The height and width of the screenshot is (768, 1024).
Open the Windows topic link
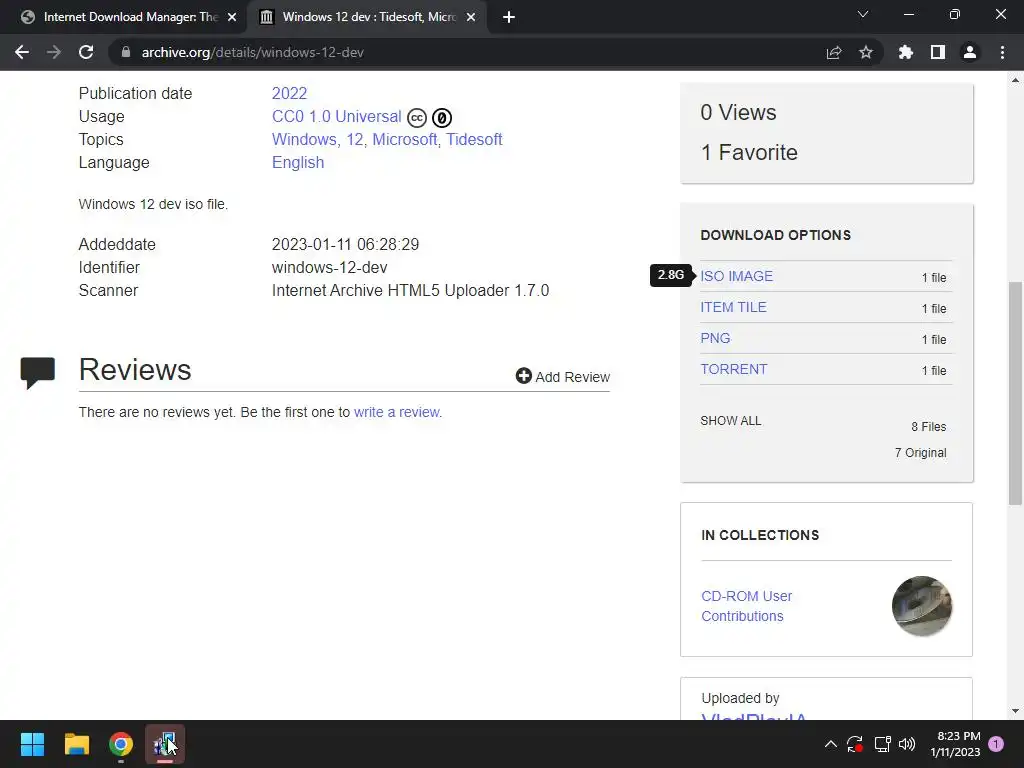click(304, 140)
